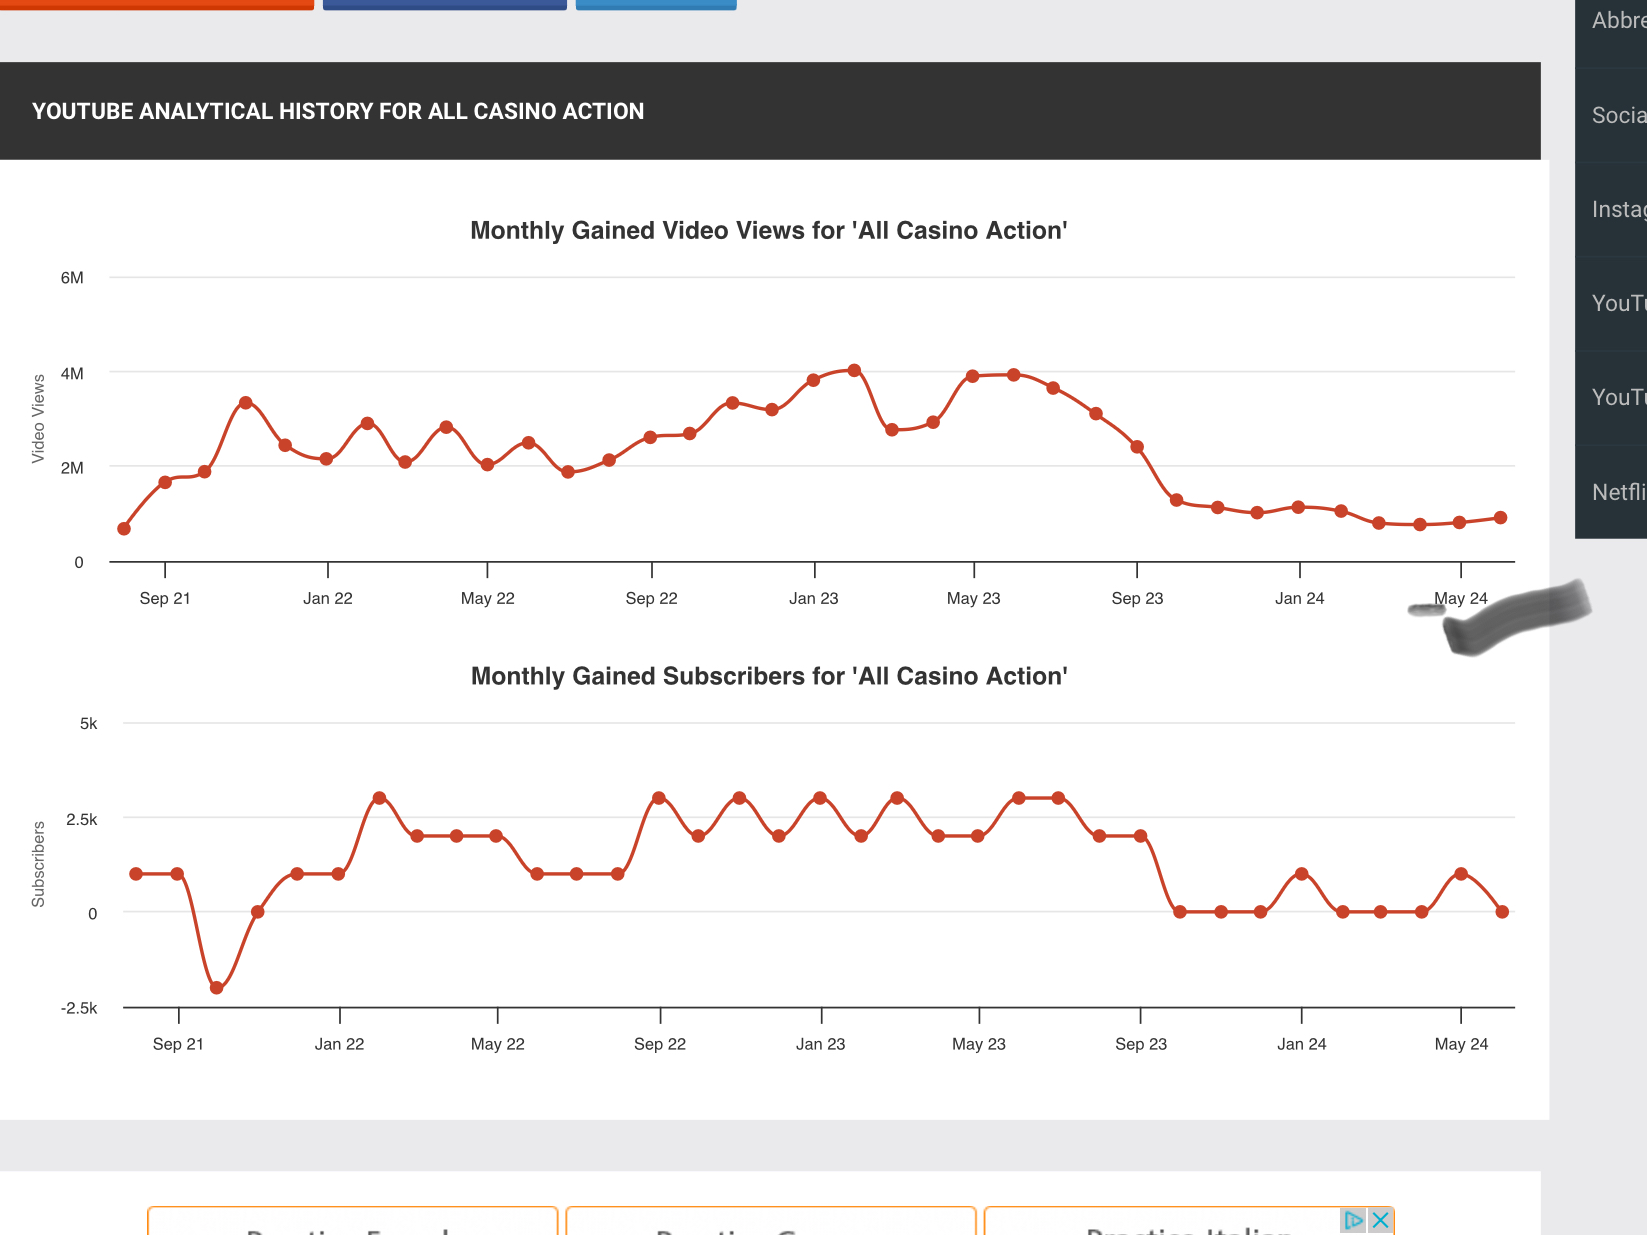Click the 'YouTube Analytical History' section header
This screenshot has height=1235, width=1647.
(x=338, y=111)
